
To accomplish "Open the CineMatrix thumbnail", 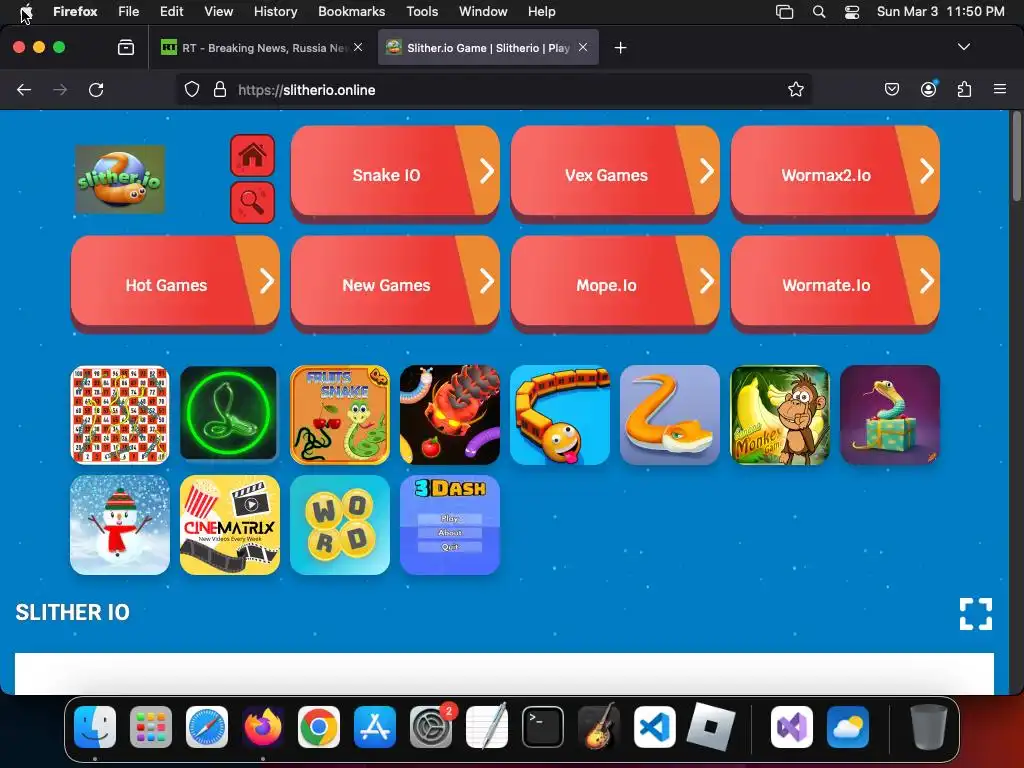I will coord(229,525).
